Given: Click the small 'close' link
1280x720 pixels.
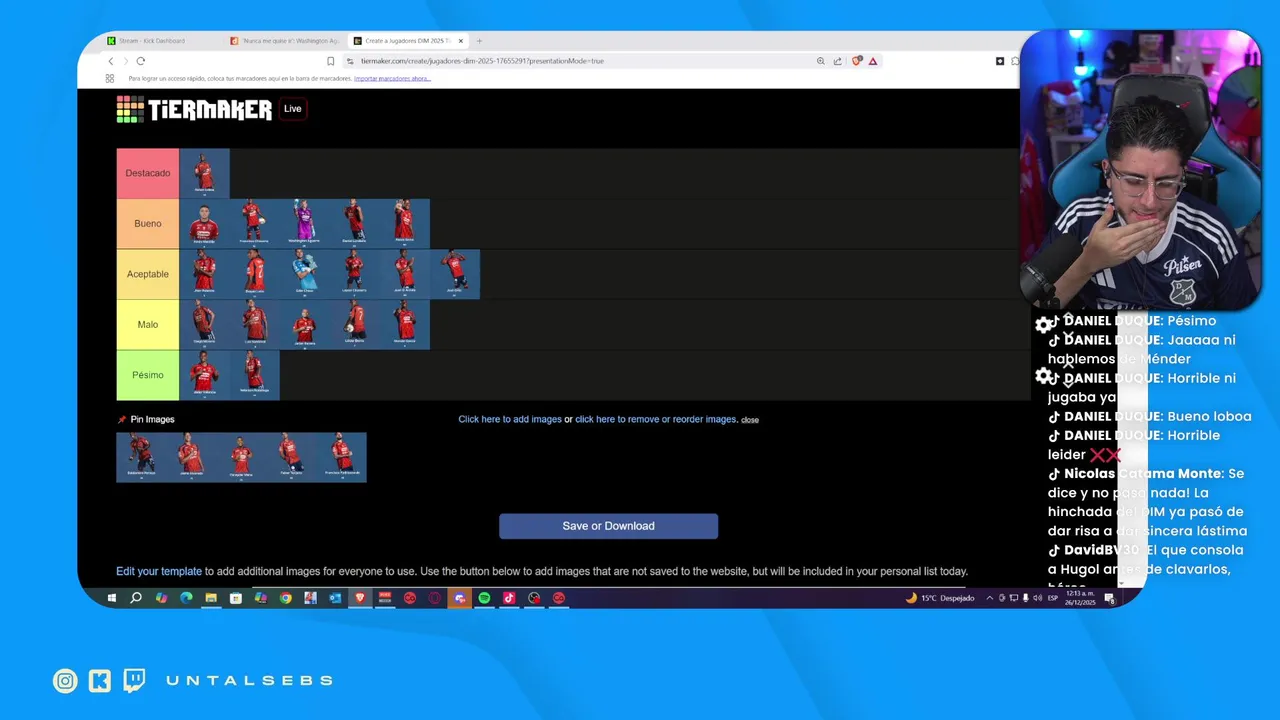Looking at the screenshot, I should coord(750,420).
